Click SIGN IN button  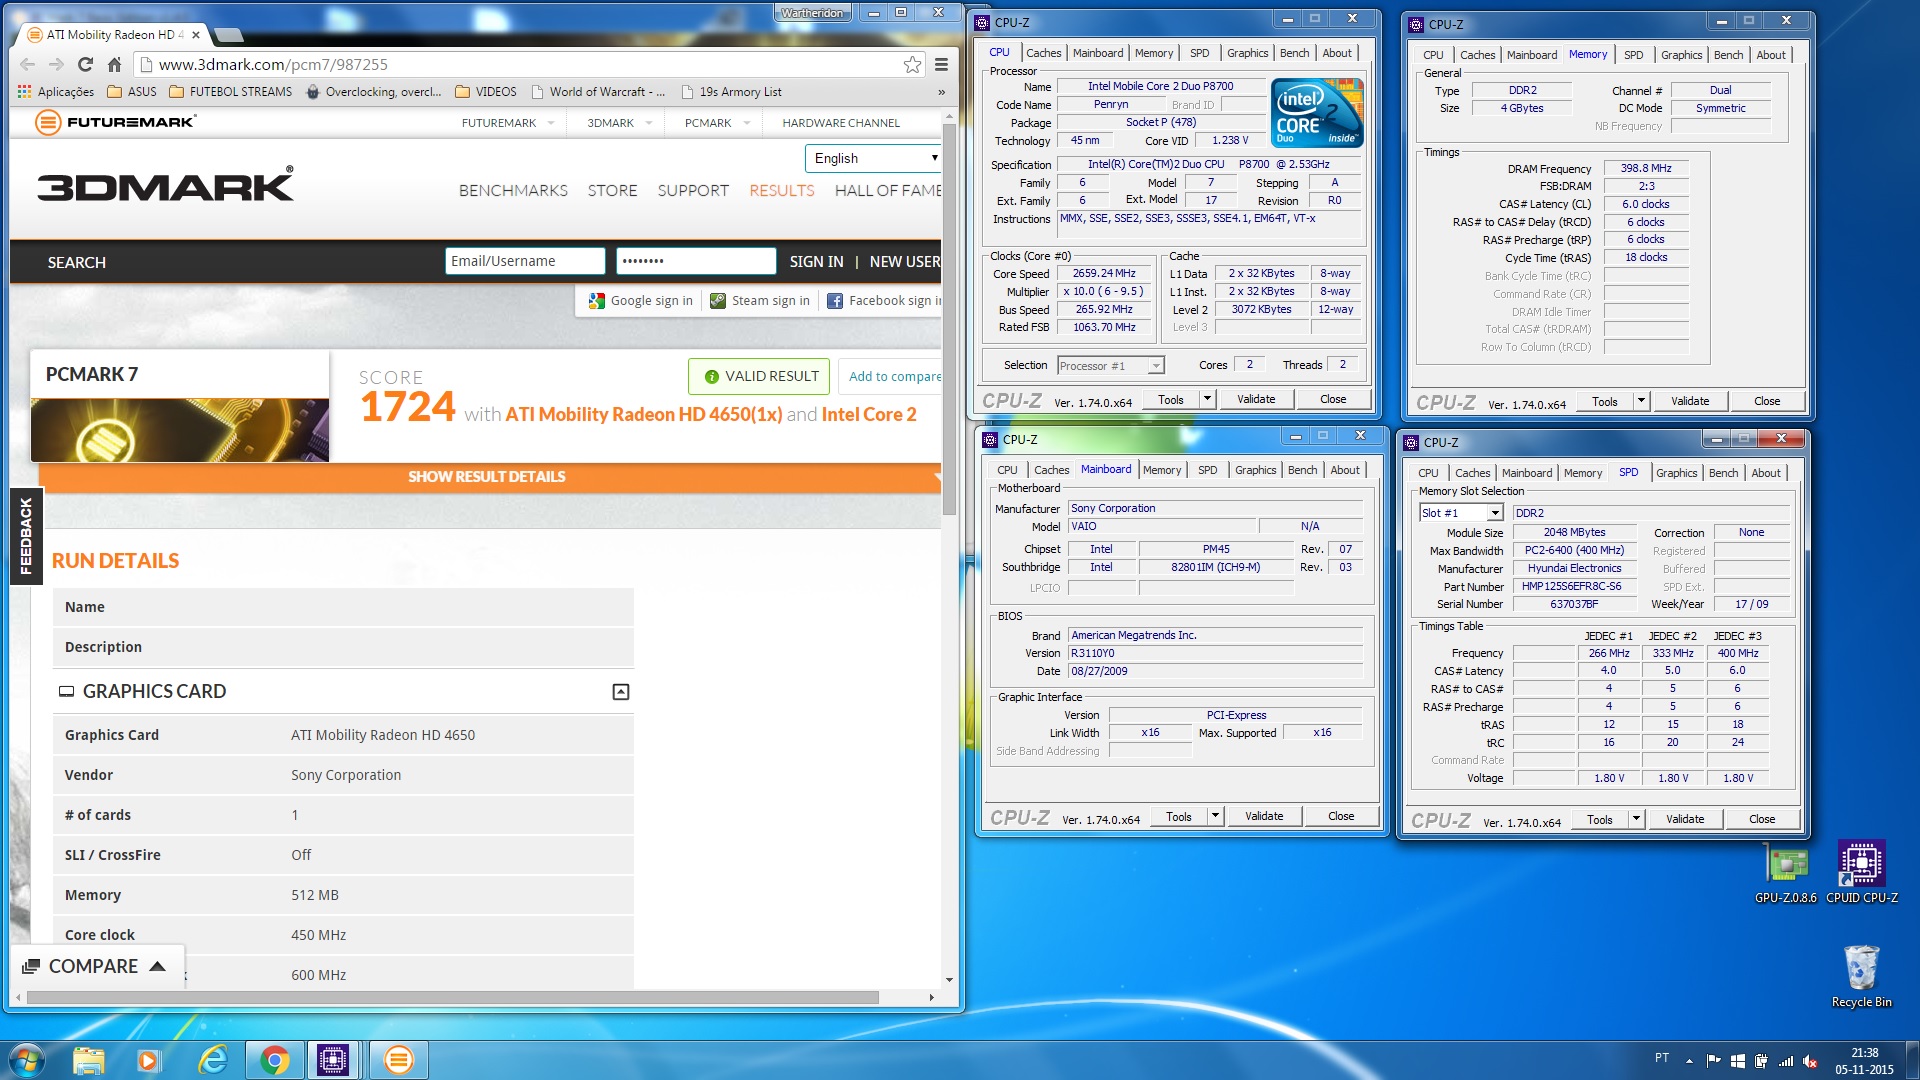click(x=816, y=262)
